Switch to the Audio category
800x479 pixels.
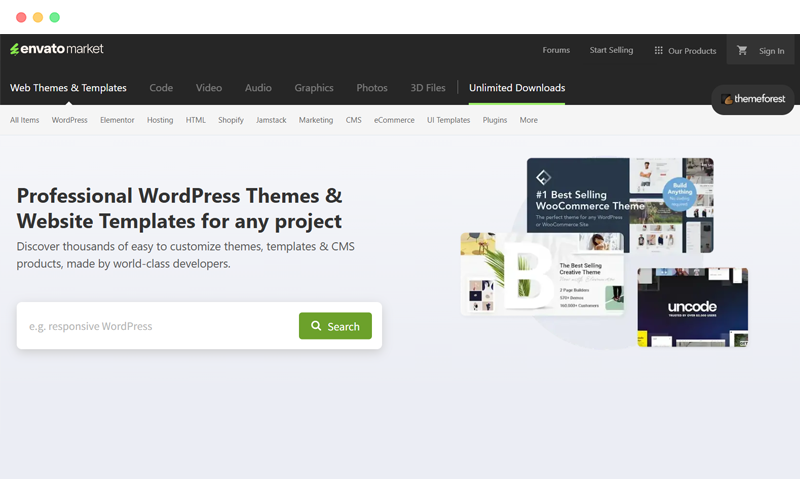click(x=258, y=88)
